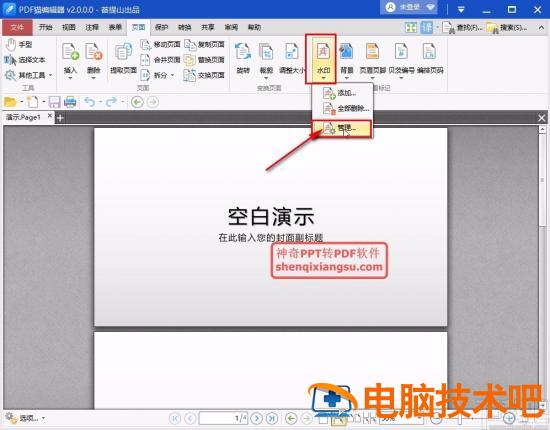Choose Remove All... from watermark menu
550x430 pixels.
tap(342, 109)
